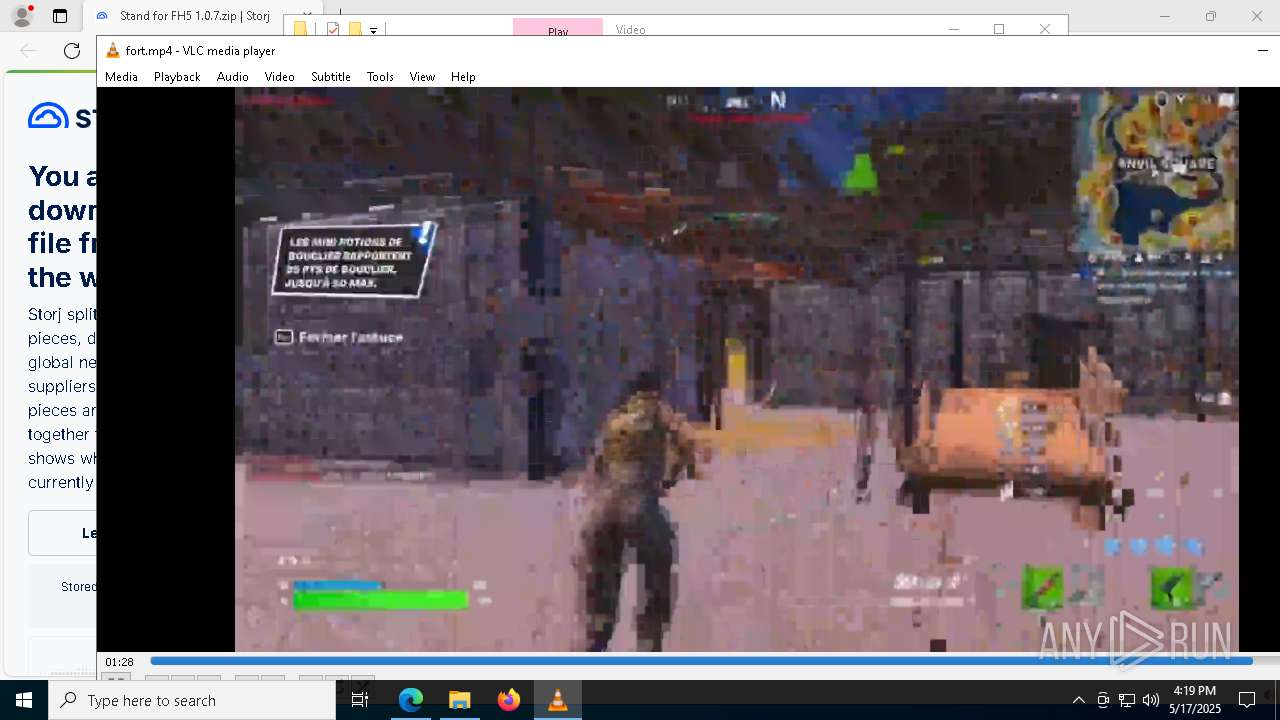1280x720 pixels.
Task: Restore down the Edge browser window
Action: point(1210,16)
